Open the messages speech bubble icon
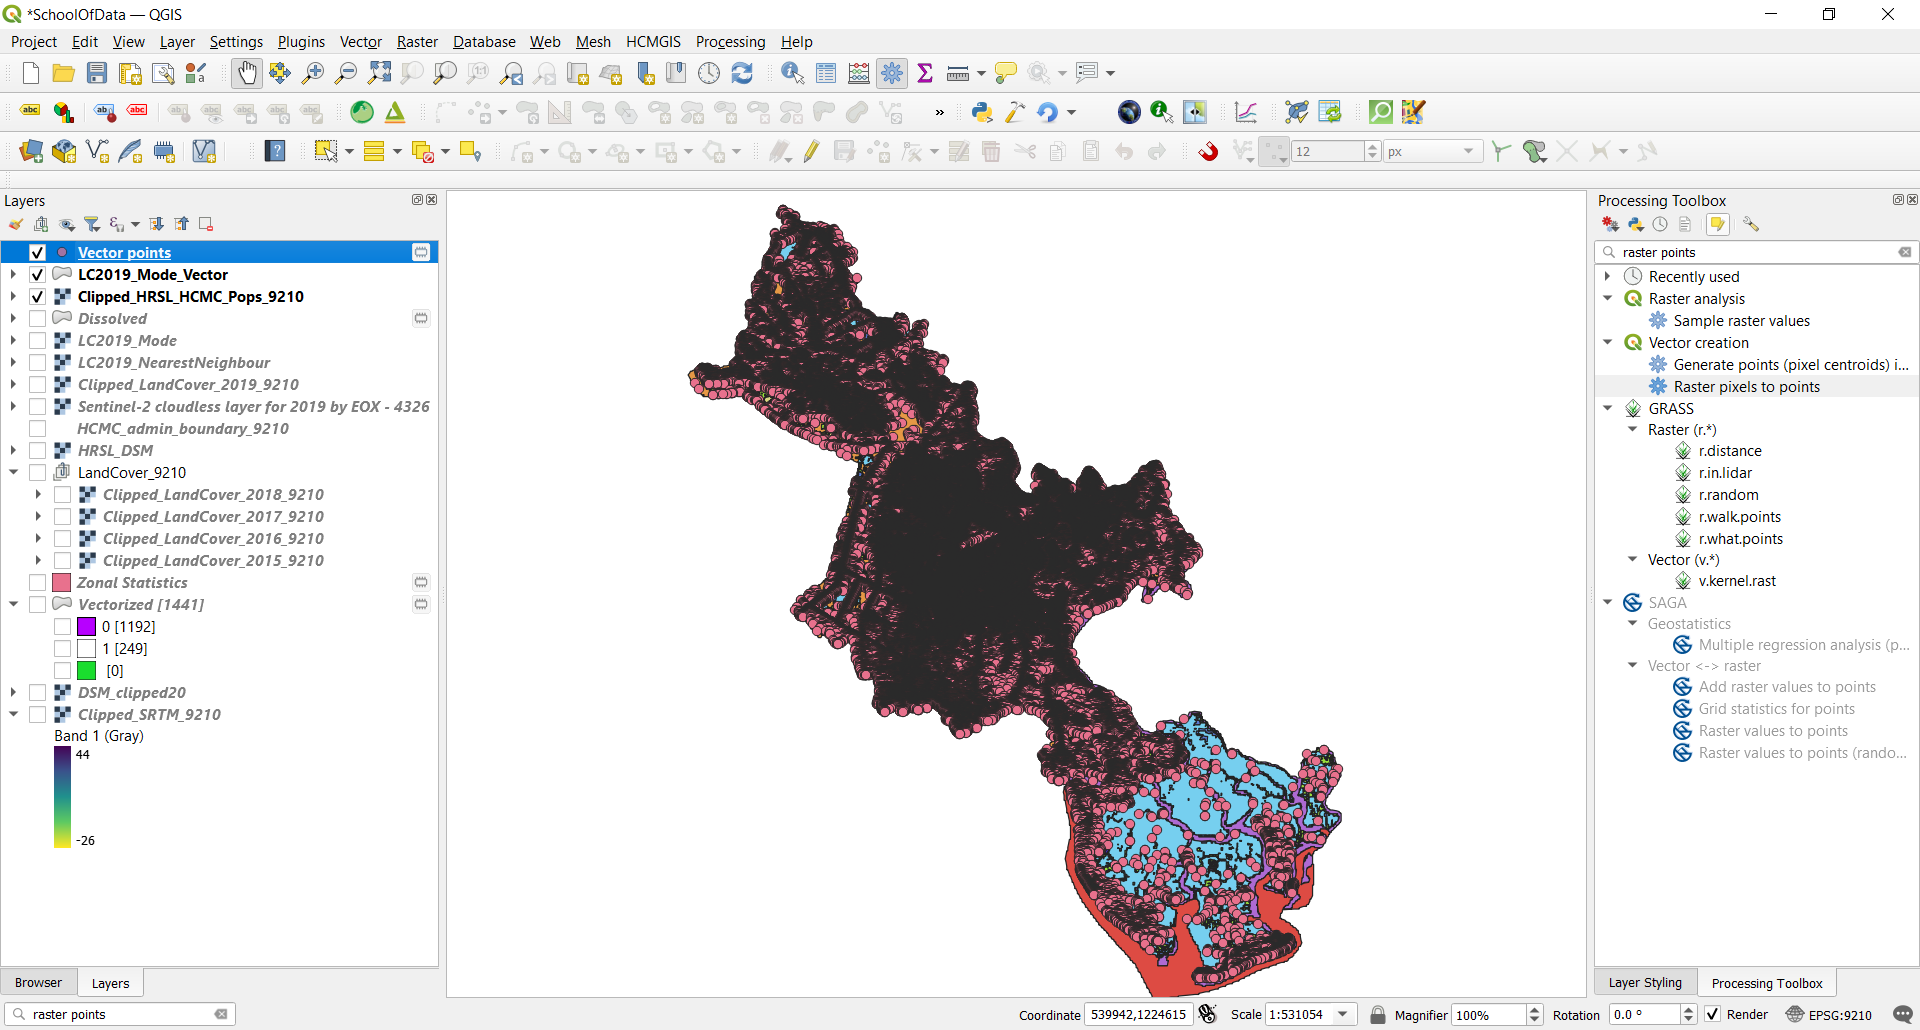The height and width of the screenshot is (1030, 1920). pos(1903,1014)
